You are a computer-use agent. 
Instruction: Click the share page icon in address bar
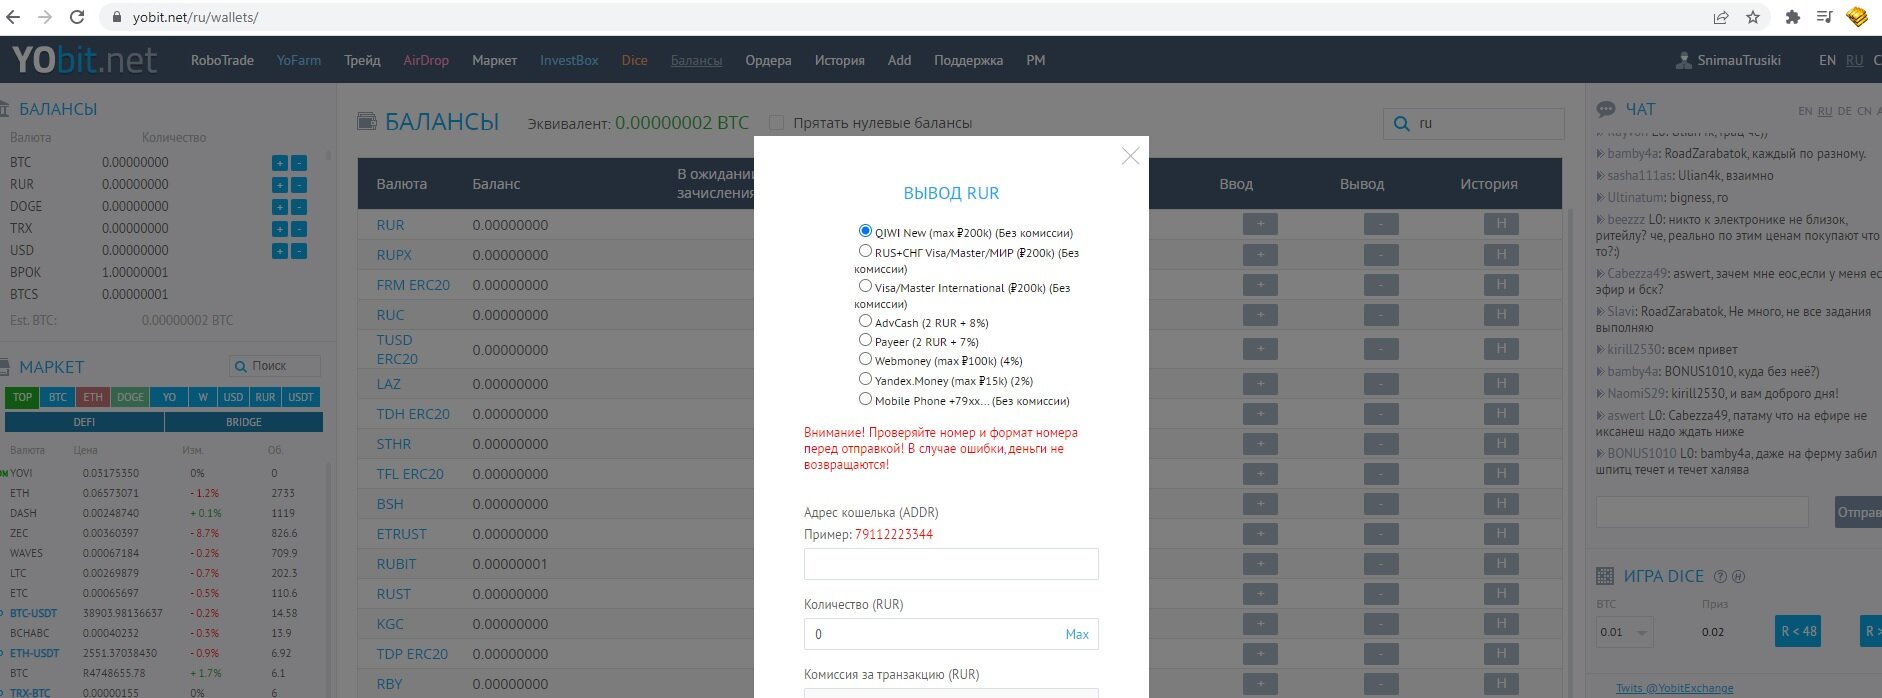click(x=1721, y=17)
